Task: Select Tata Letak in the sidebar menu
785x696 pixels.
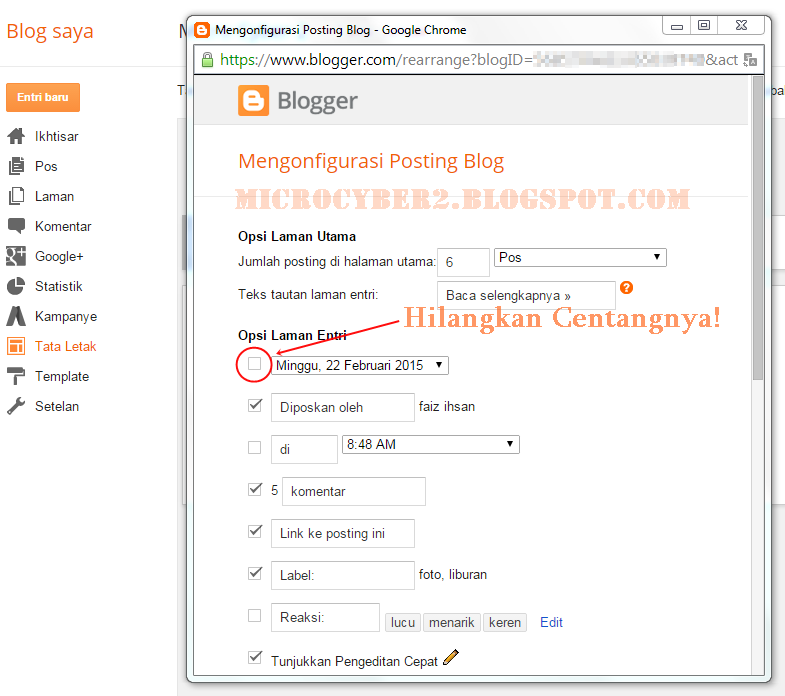Action: click(x=66, y=346)
